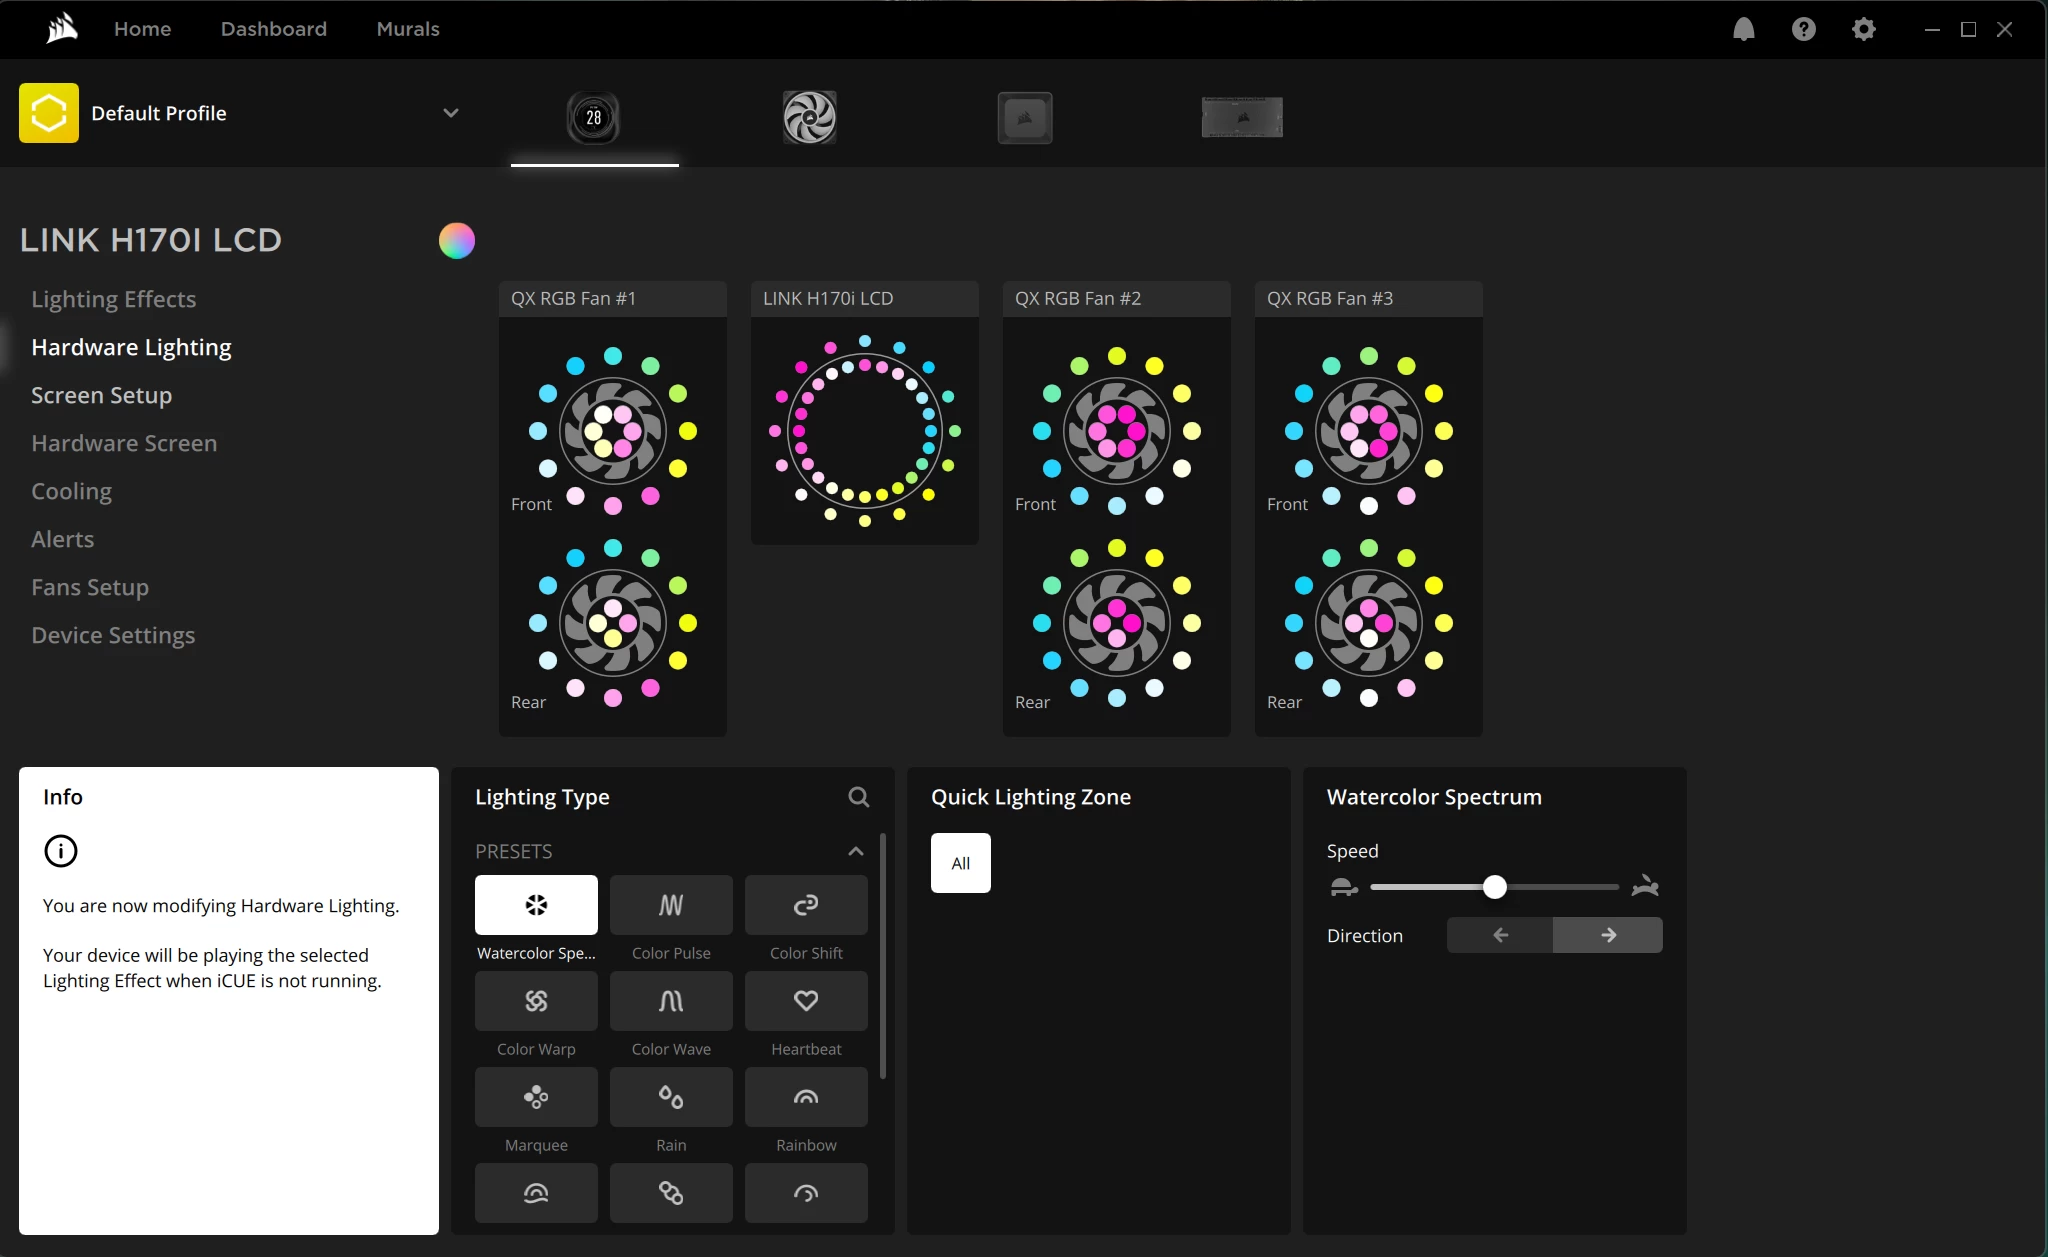Choose the Color Warp effect icon
This screenshot has width=2048, height=1257.
tap(536, 1001)
